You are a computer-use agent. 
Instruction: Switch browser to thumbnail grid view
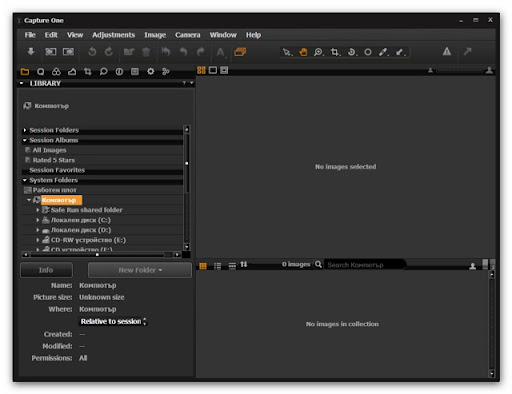click(203, 266)
